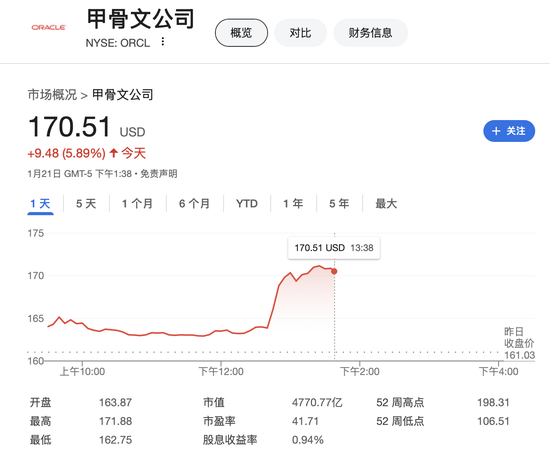Select the 5 年 time range
Screen dimensions: 550x460
(x=339, y=204)
